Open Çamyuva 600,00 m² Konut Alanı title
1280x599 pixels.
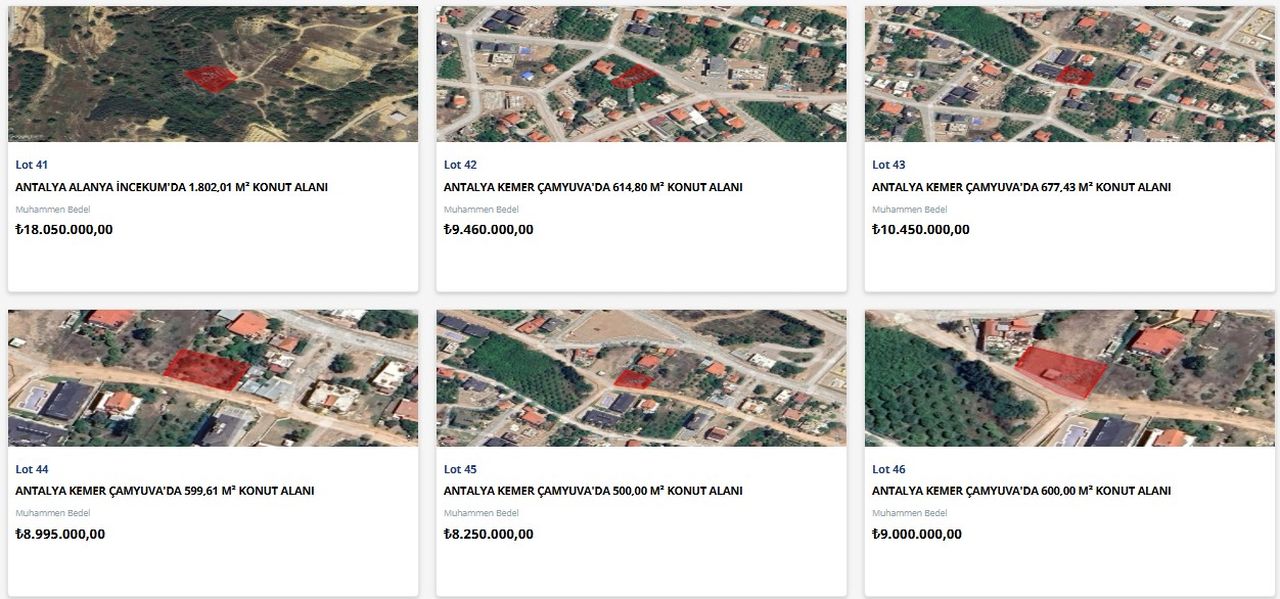click(1021, 491)
